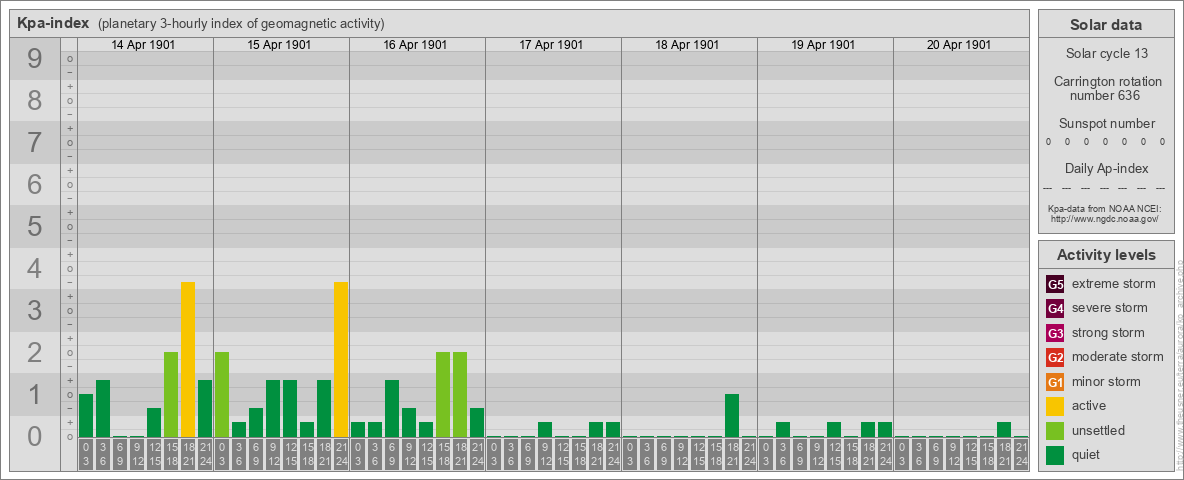The height and width of the screenshot is (480, 1184).
Task: Click the Sunspot number label
Action: point(1106,124)
